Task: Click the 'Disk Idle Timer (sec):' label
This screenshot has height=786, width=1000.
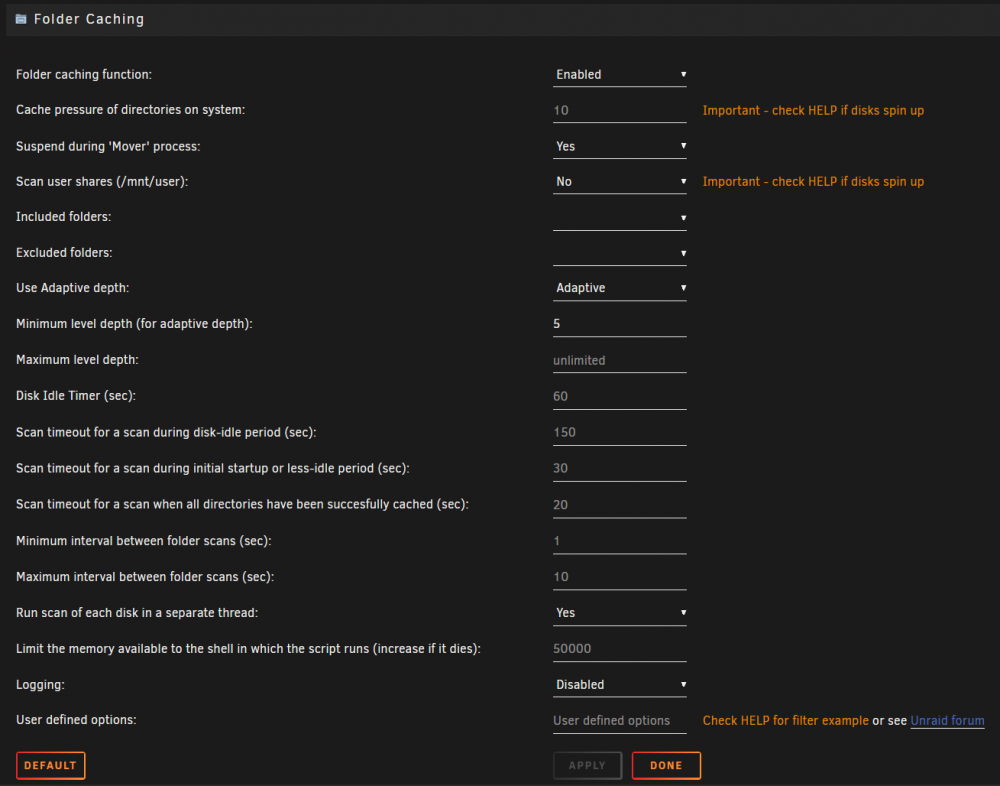Action: click(76, 396)
